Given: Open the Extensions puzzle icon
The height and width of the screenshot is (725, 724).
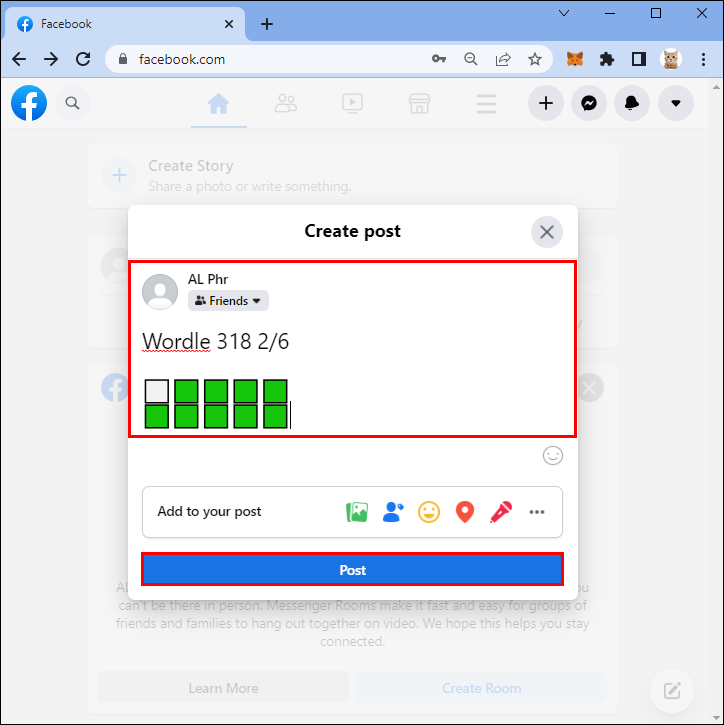Looking at the screenshot, I should (607, 59).
